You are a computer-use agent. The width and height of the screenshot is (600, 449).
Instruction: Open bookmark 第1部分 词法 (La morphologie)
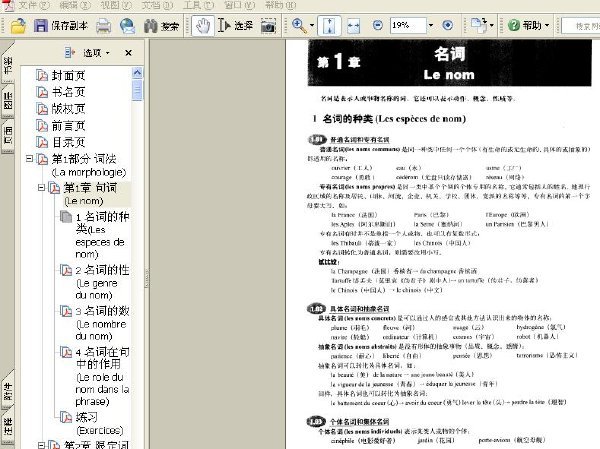click(x=89, y=165)
